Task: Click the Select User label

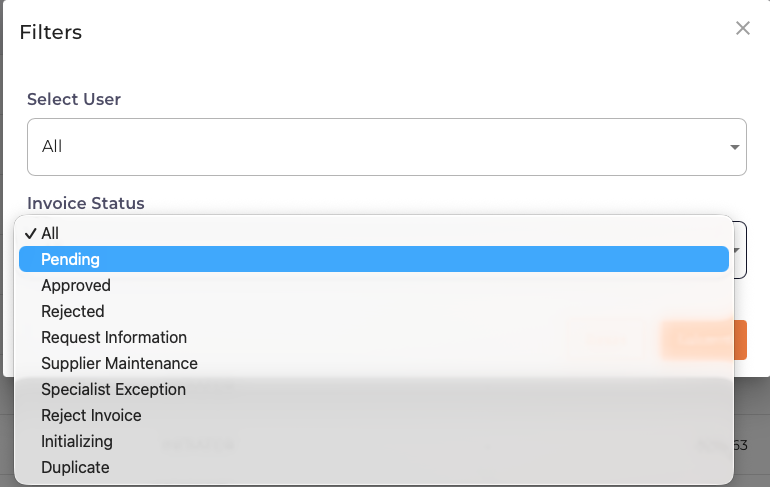Action: pyautogui.click(x=74, y=99)
